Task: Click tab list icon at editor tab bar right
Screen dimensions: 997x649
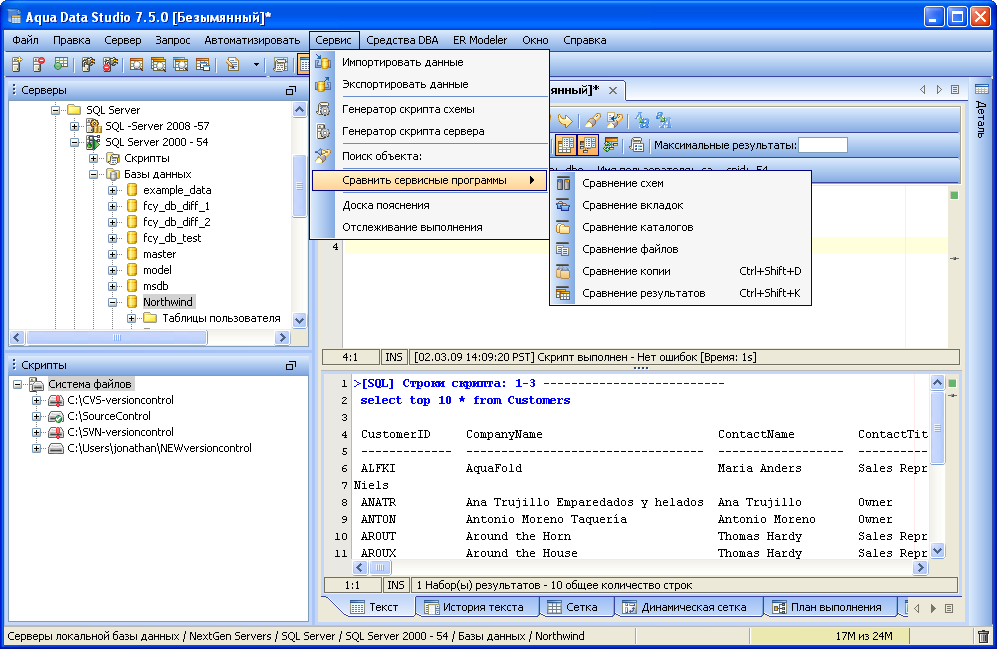Action: pyautogui.click(x=955, y=90)
